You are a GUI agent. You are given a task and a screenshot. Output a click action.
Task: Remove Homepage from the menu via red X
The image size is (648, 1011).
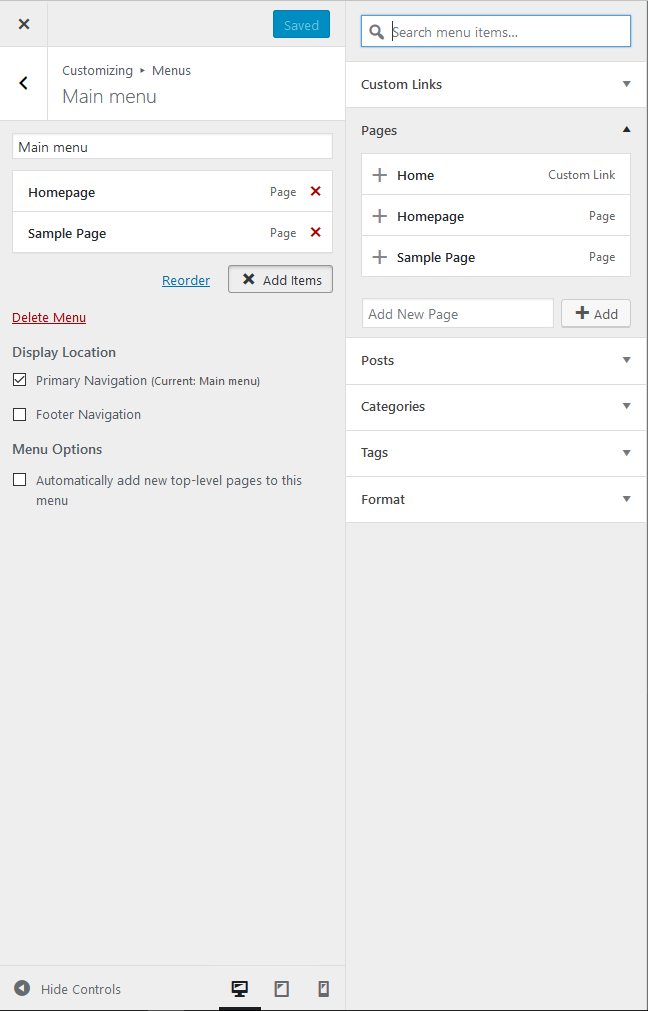pos(315,191)
